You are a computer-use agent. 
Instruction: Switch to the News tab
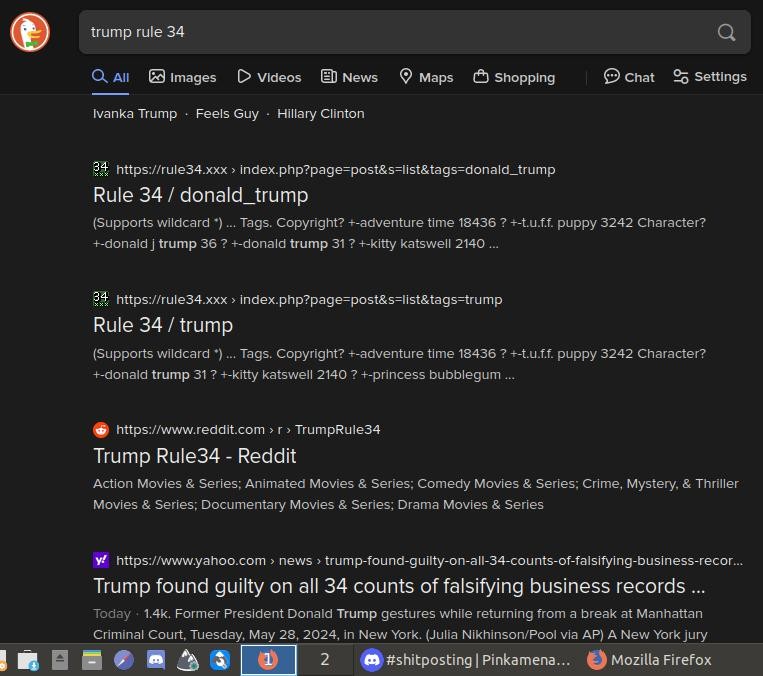[349, 77]
